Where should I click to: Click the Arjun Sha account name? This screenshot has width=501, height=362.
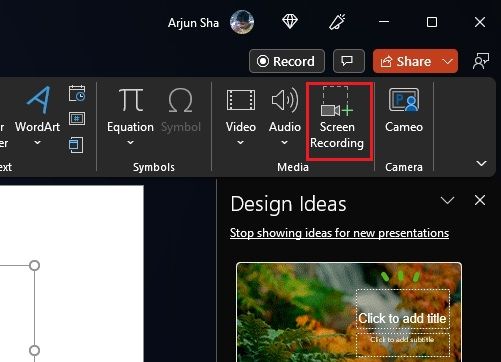click(x=193, y=23)
